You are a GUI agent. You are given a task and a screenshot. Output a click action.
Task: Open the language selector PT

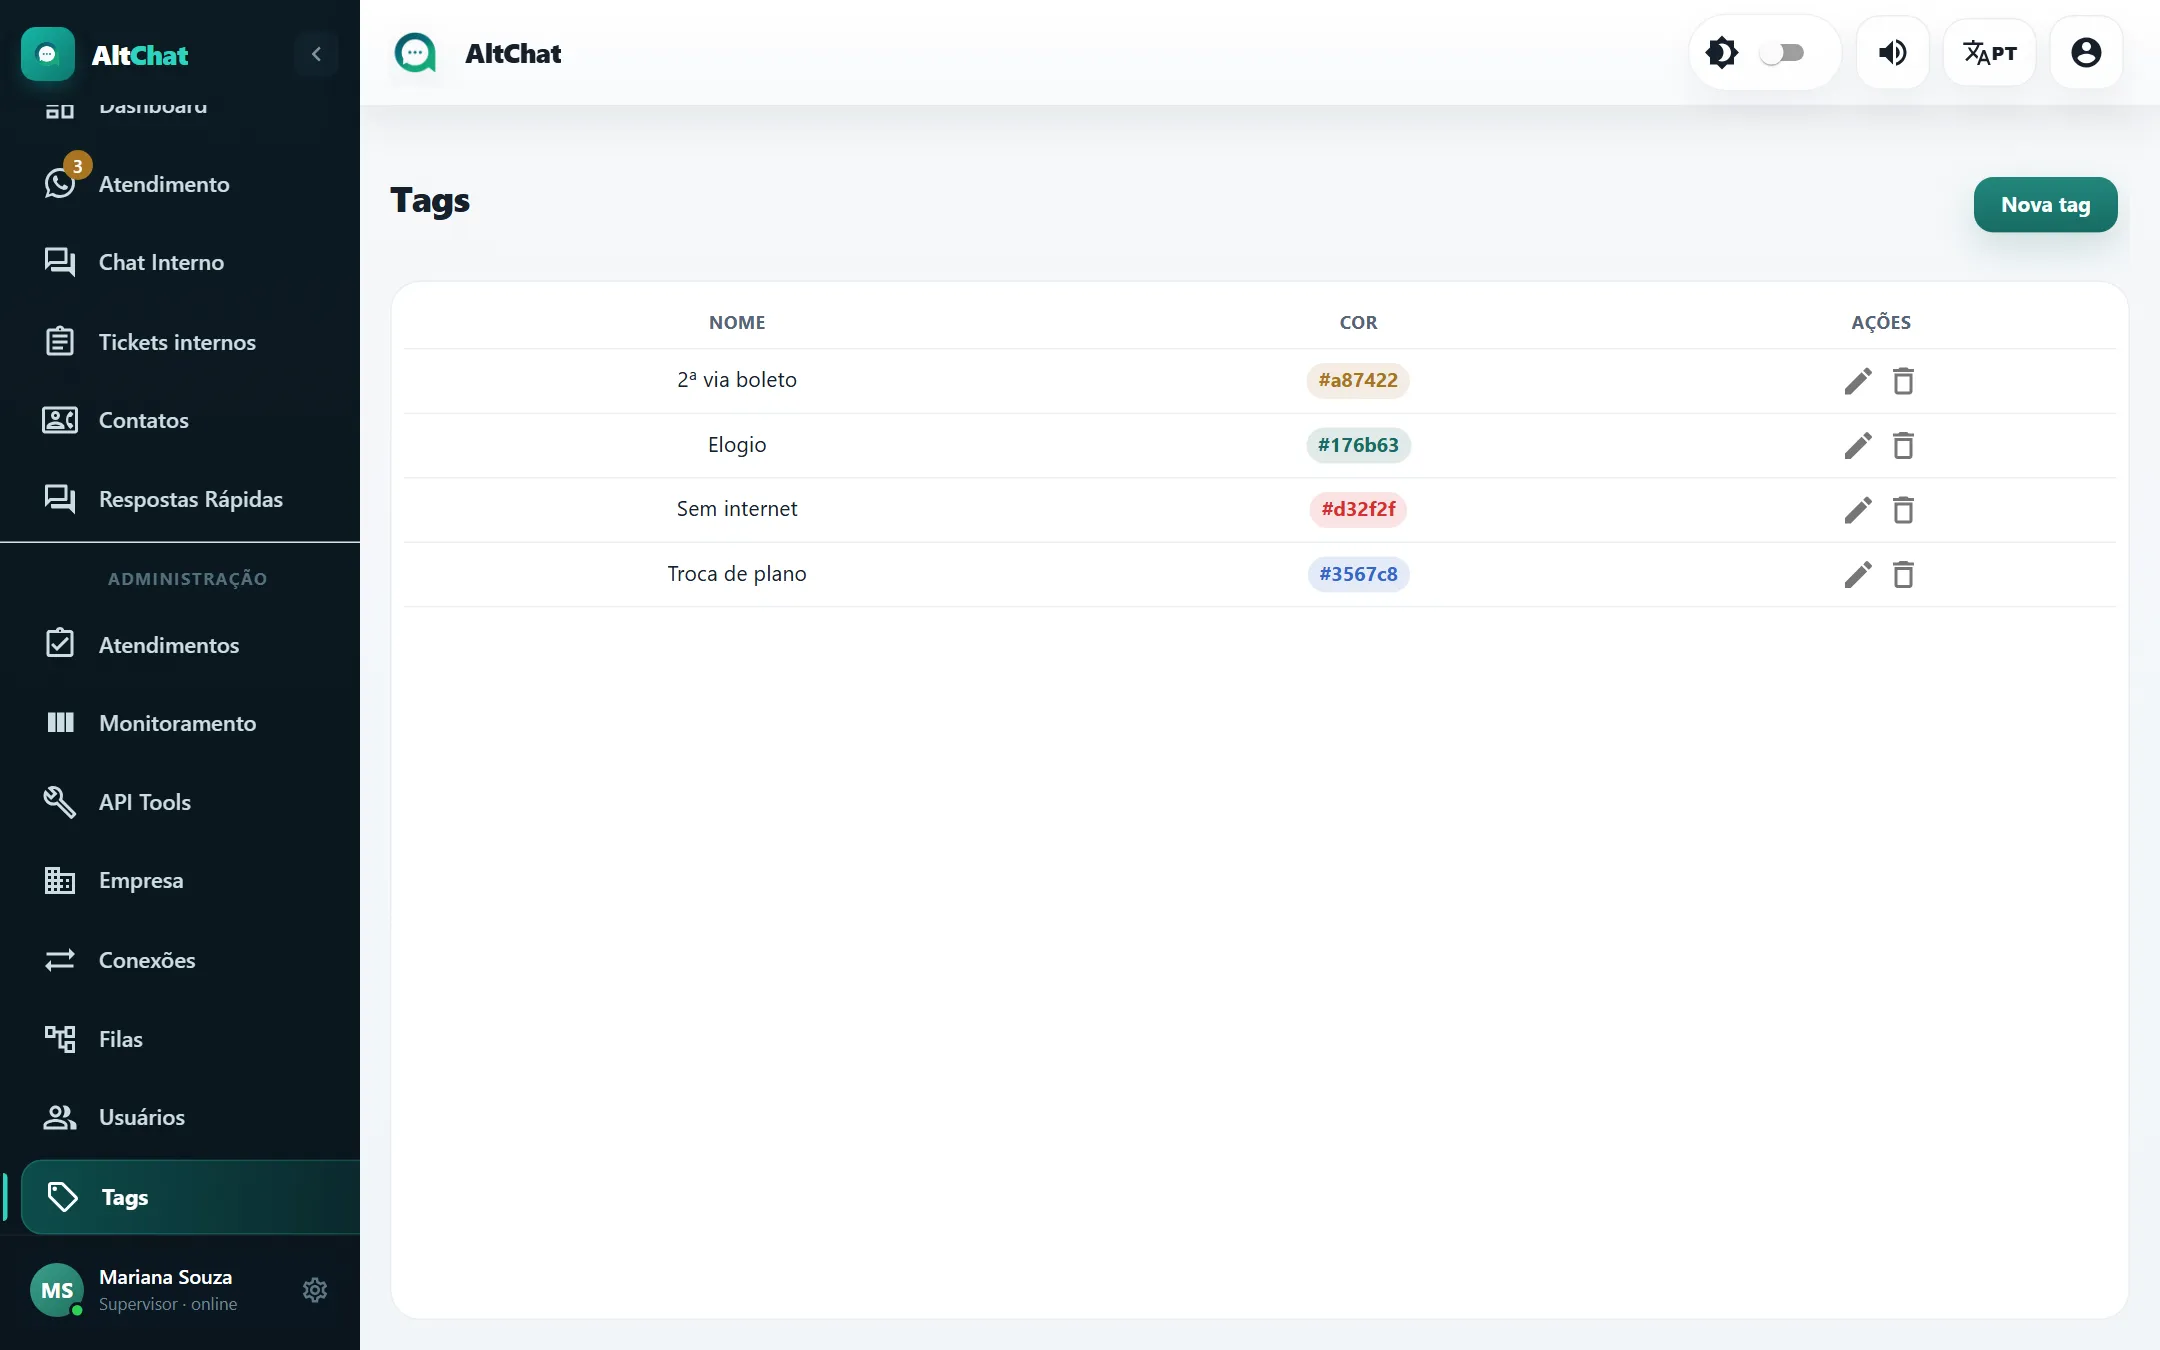point(1989,53)
